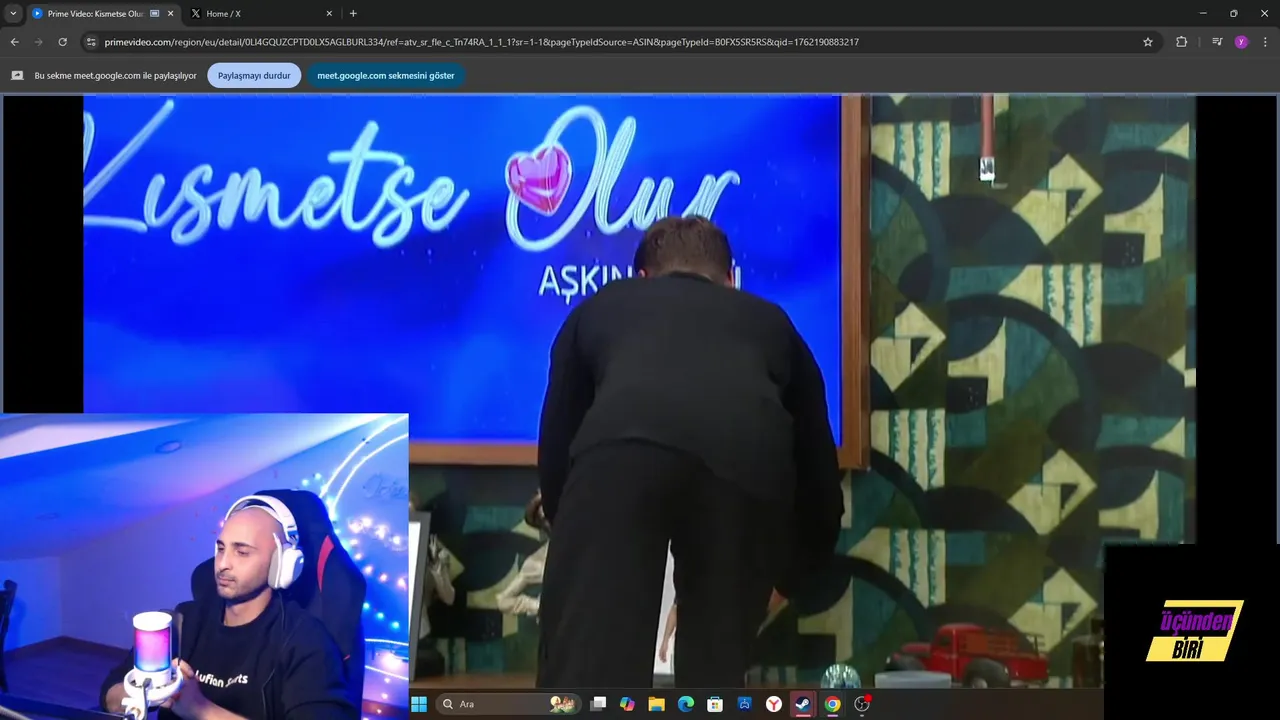
Task: Click the taskbar Ara search box
Action: 508,704
